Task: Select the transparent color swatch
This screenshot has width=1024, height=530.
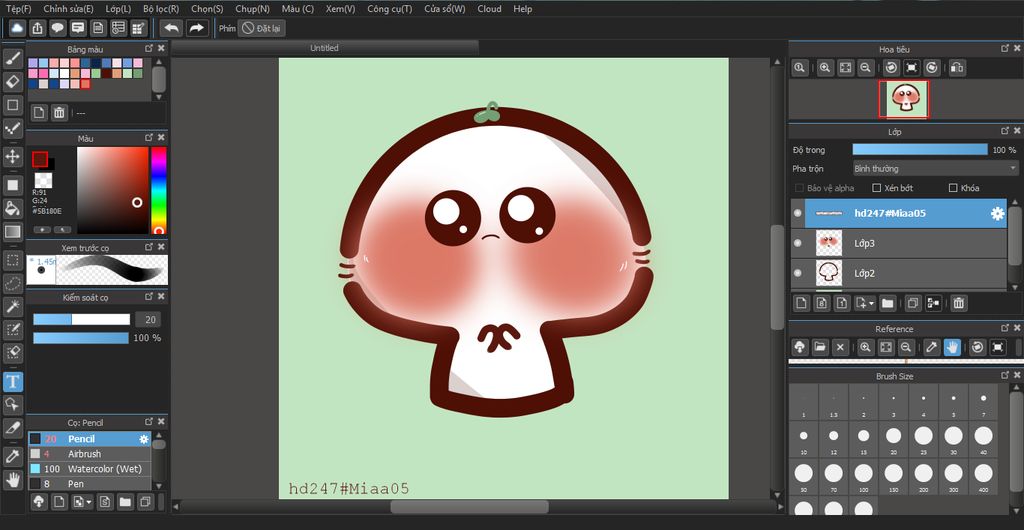Action: click(x=43, y=181)
